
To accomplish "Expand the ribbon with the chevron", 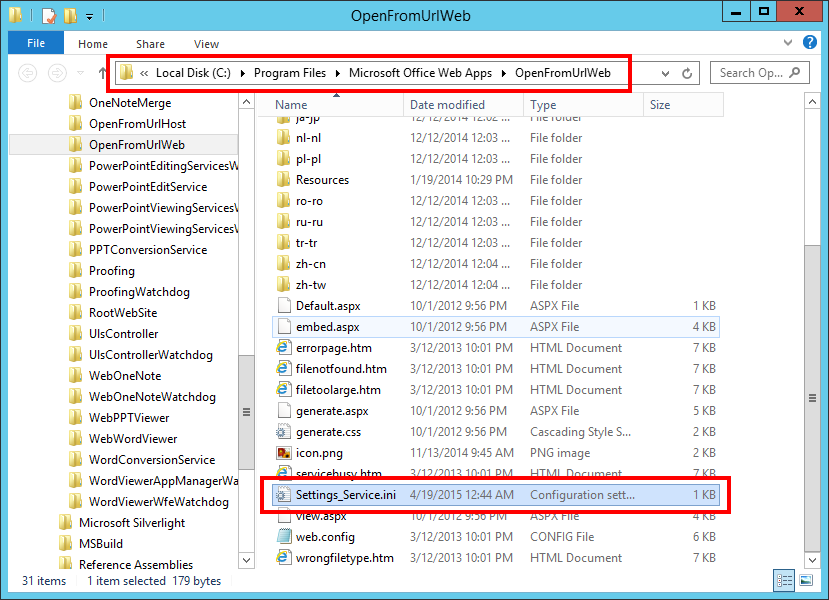I will [x=788, y=43].
